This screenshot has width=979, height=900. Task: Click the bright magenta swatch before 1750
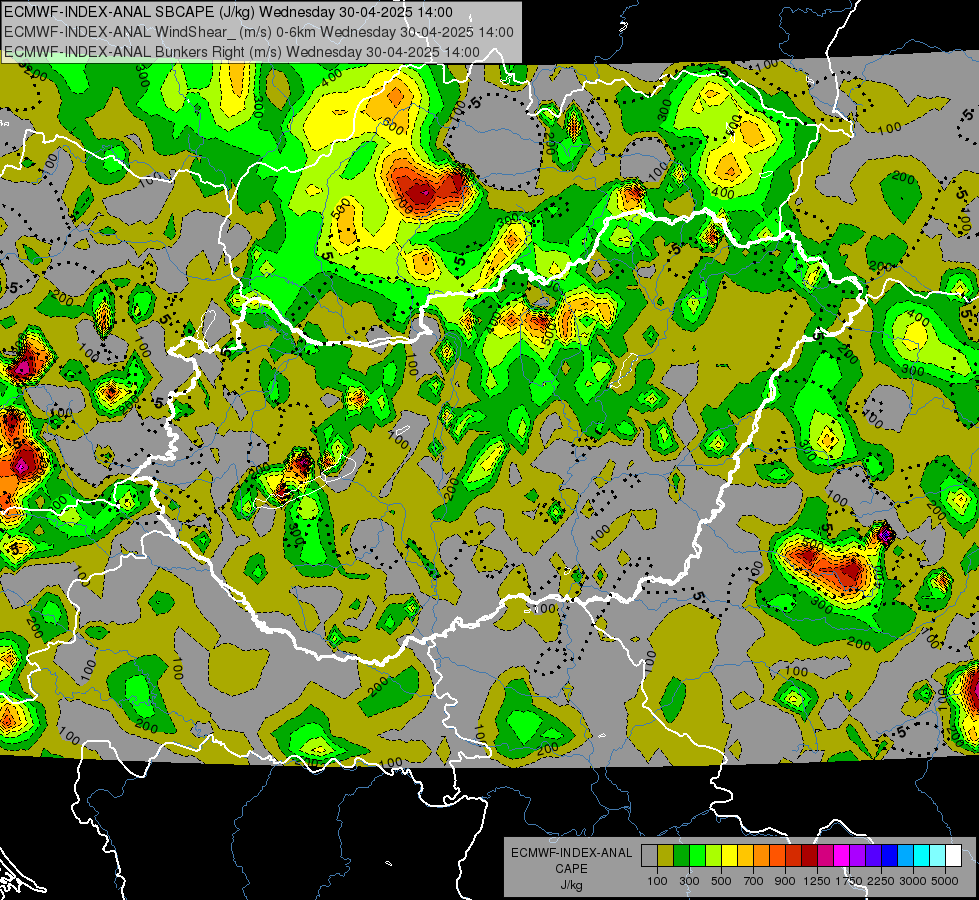(842, 855)
